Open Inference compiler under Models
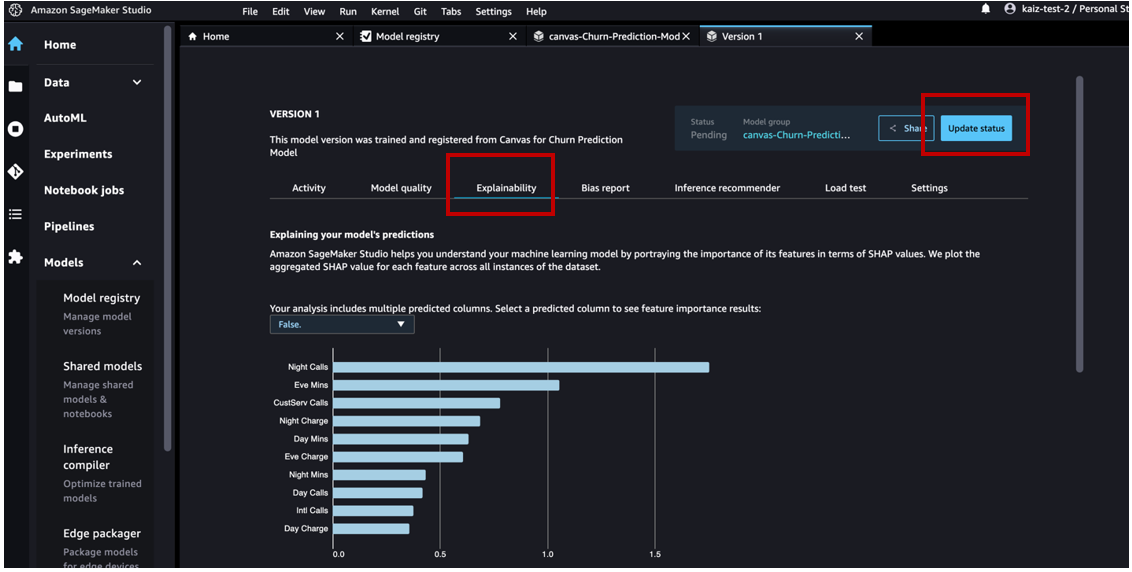Viewport: 1132px width, 572px height. pyautogui.click(x=87, y=457)
